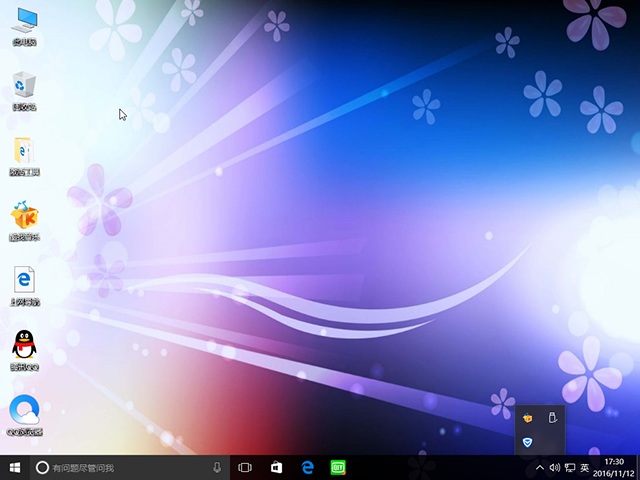Click the Safely Remove Hardware USB icon
The height and width of the screenshot is (480, 640).
551,417
